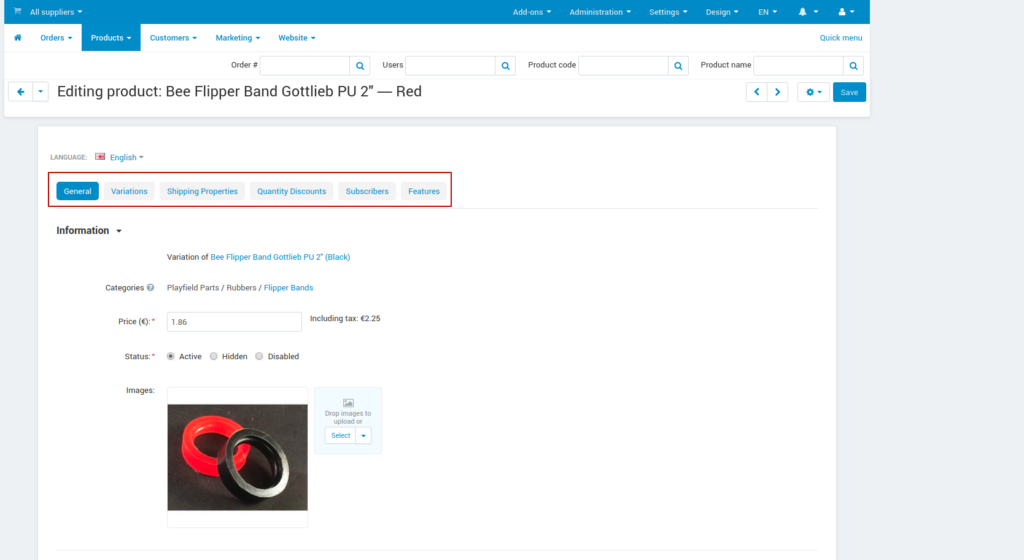Screen dimensions: 1024x560
Task: Open the notifications bell menu
Action: 808,12
